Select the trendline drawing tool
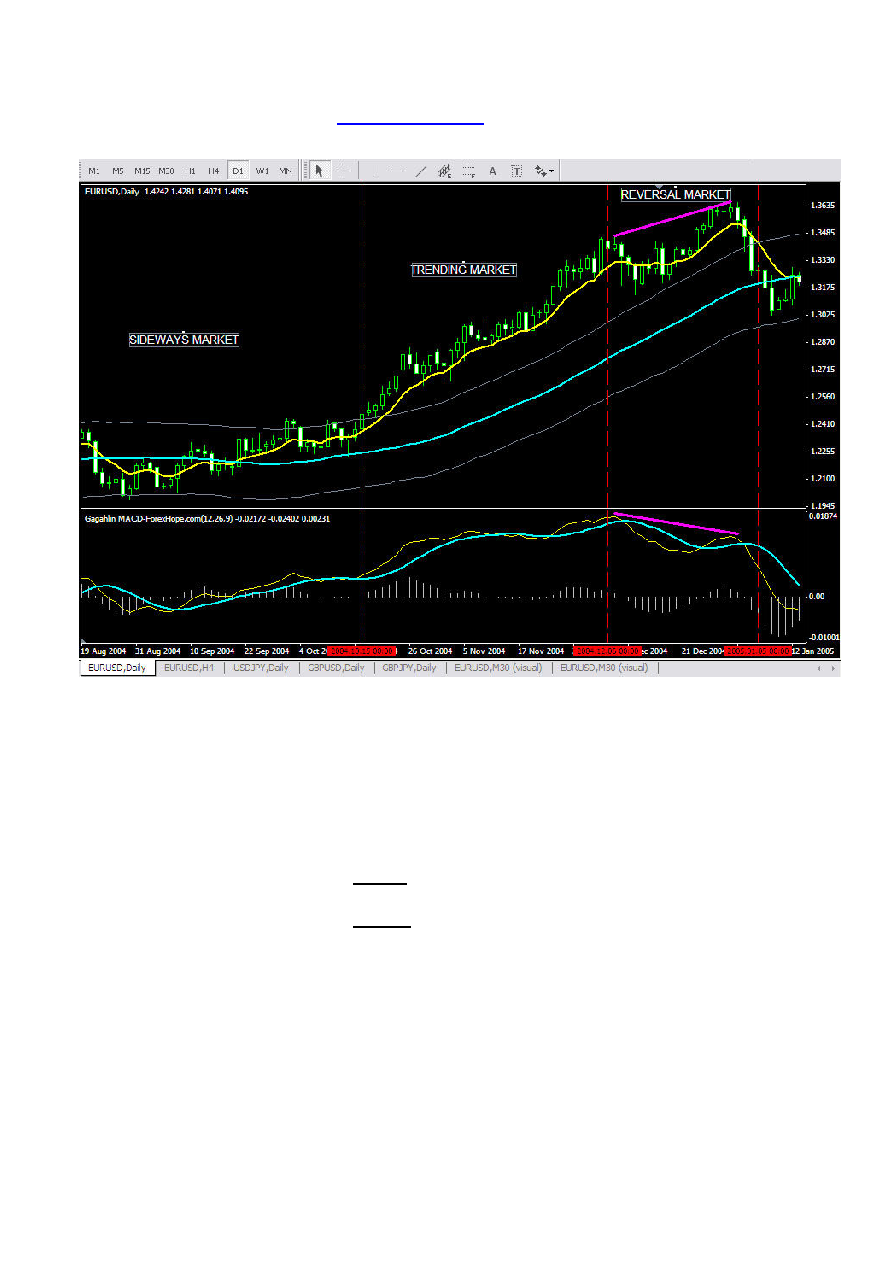The width and height of the screenshot is (892, 1263). pyautogui.click(x=421, y=170)
